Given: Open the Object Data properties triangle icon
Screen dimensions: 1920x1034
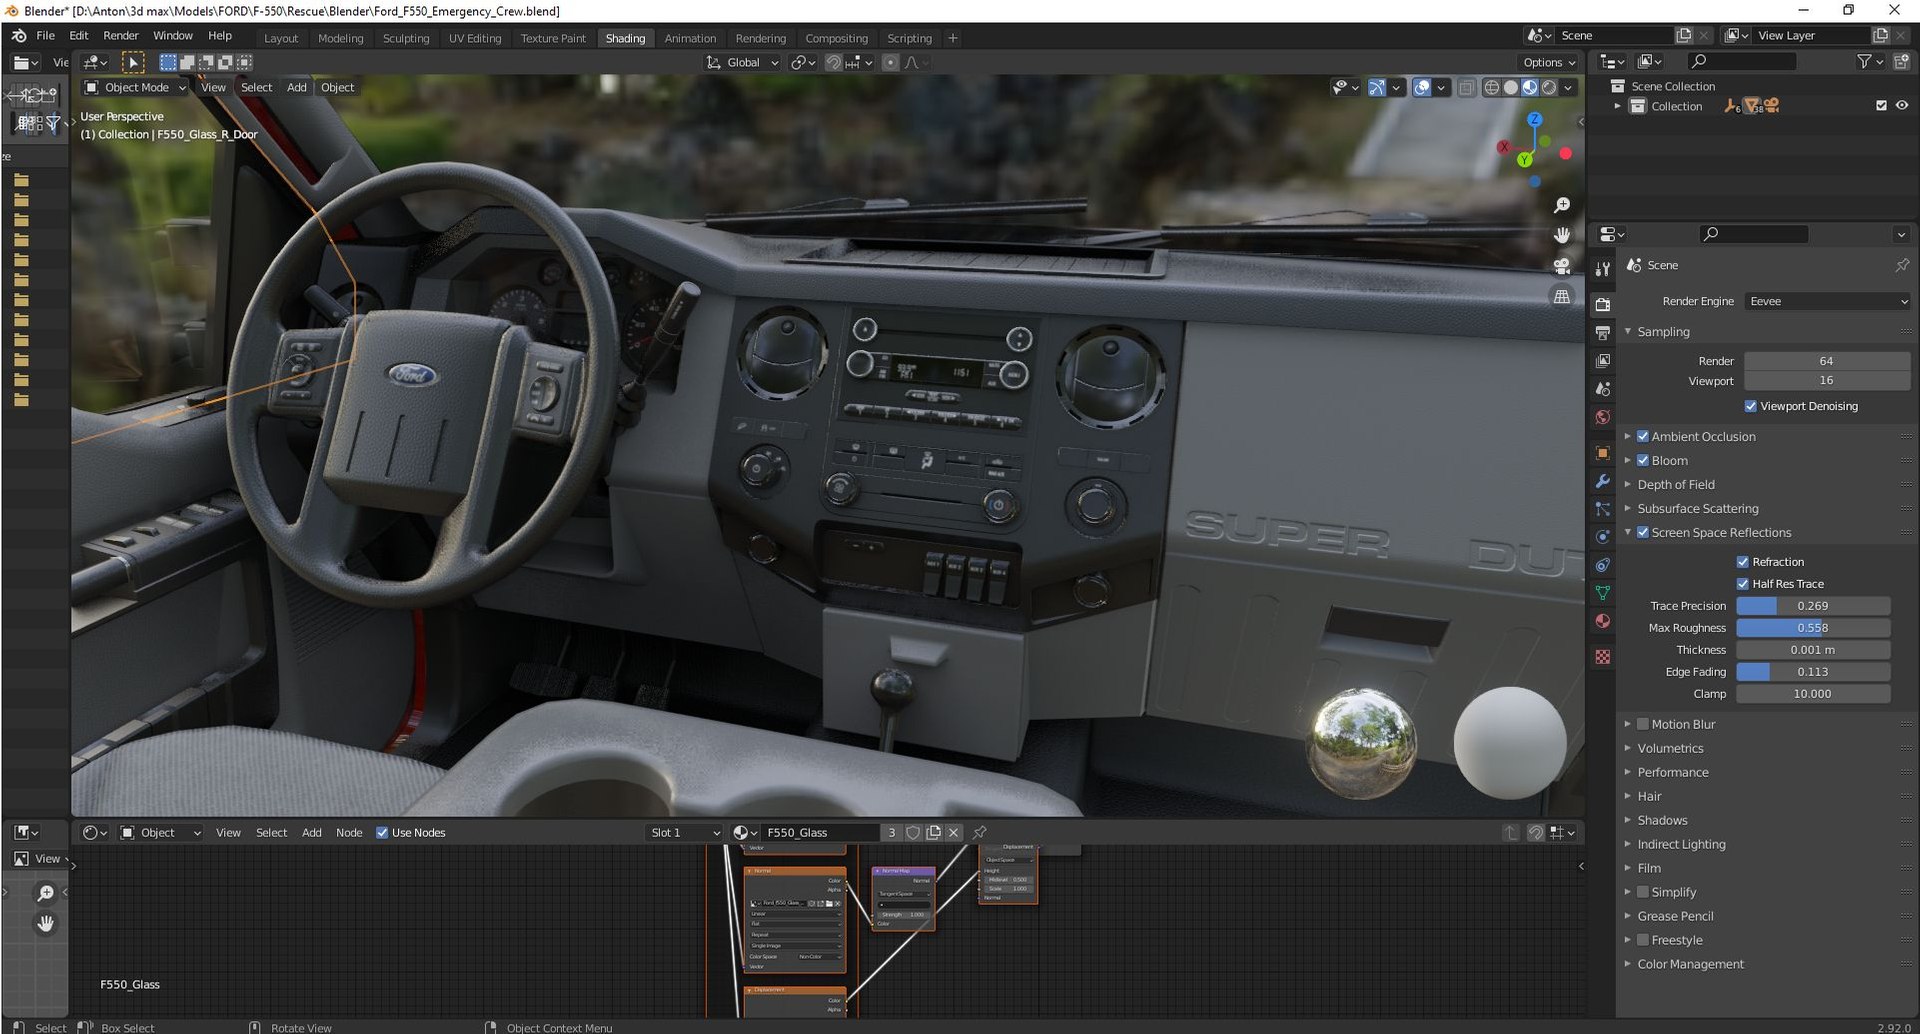Looking at the screenshot, I should pyautogui.click(x=1603, y=593).
